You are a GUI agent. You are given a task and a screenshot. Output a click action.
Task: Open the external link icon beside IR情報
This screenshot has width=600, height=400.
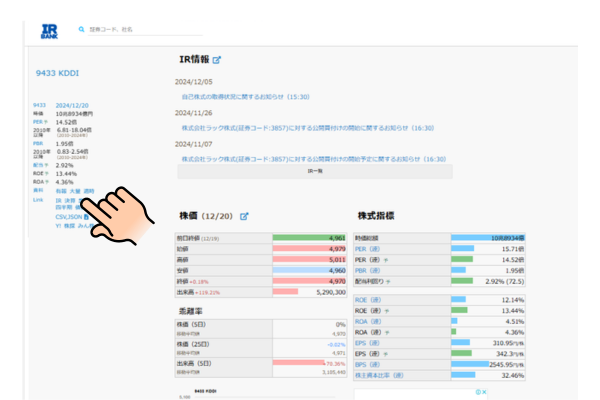tap(217, 60)
